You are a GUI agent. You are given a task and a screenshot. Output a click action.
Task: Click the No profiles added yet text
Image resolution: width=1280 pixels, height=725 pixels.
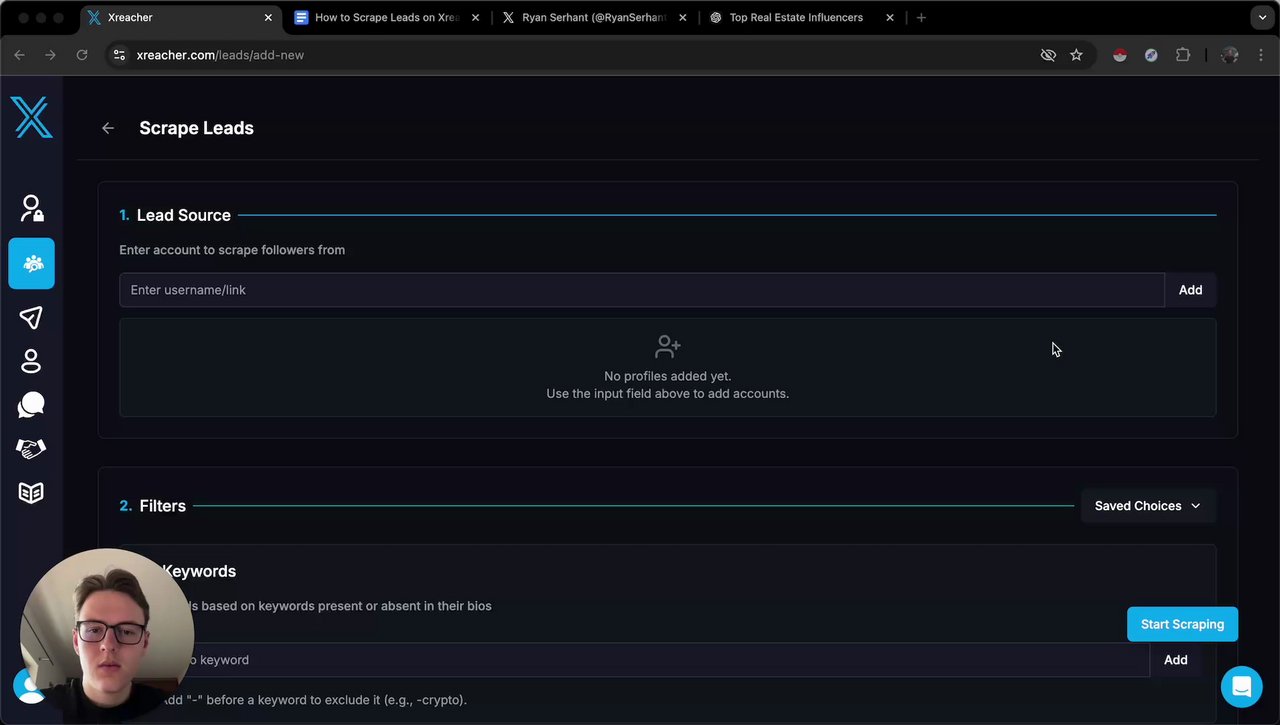pyautogui.click(x=667, y=376)
